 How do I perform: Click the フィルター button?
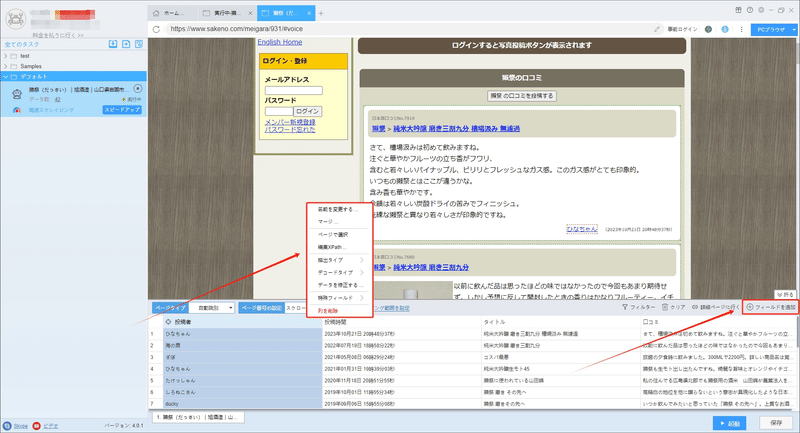(x=638, y=308)
